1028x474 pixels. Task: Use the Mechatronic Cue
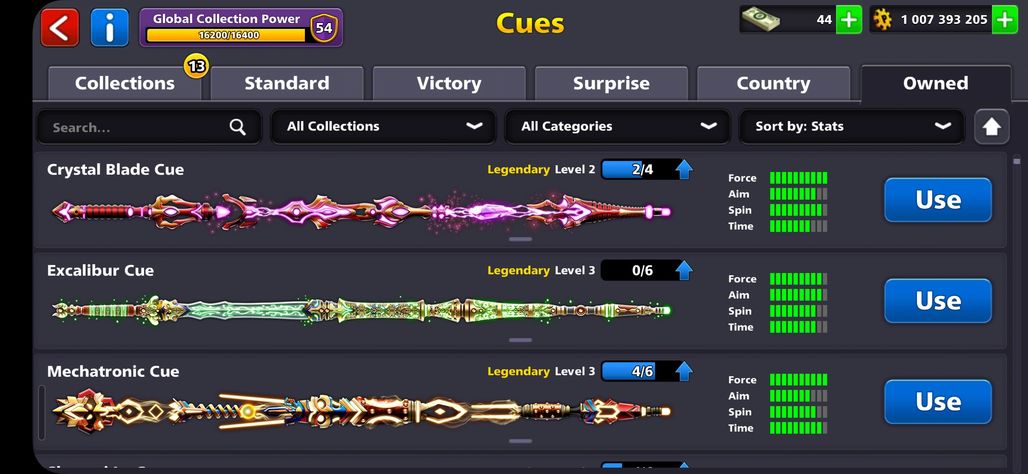point(938,402)
